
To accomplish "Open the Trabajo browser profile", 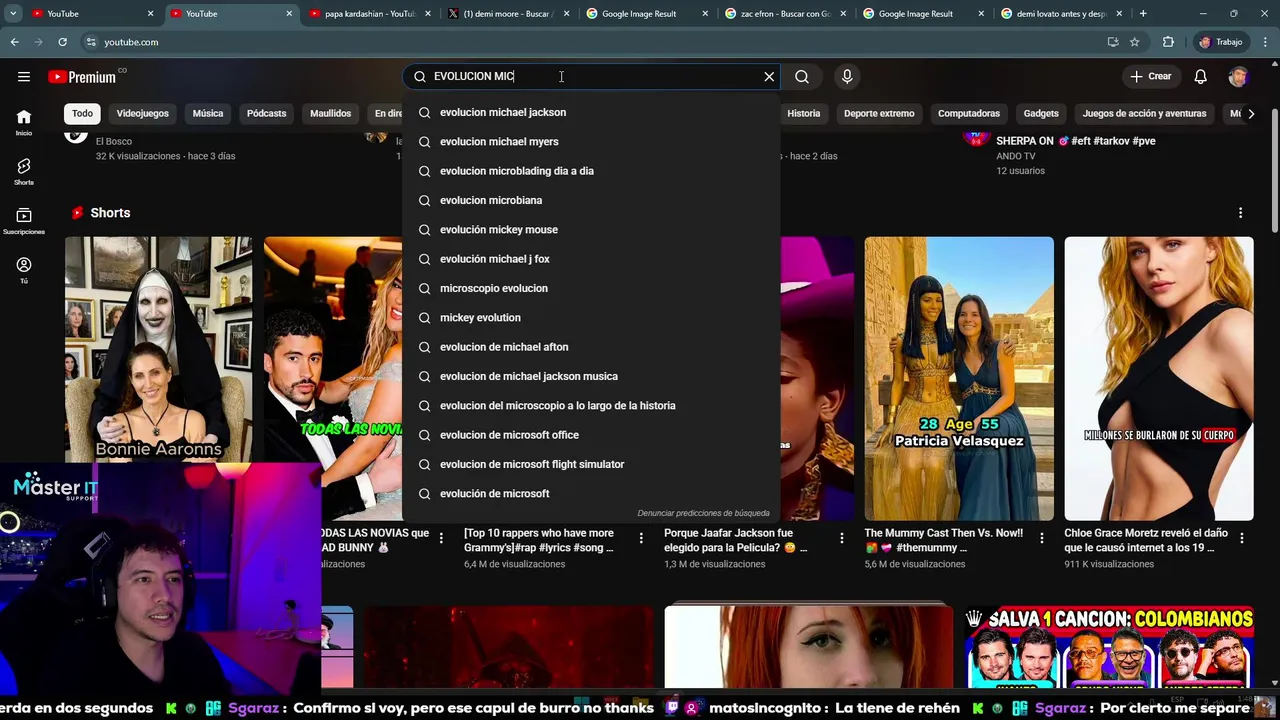I will [1220, 42].
